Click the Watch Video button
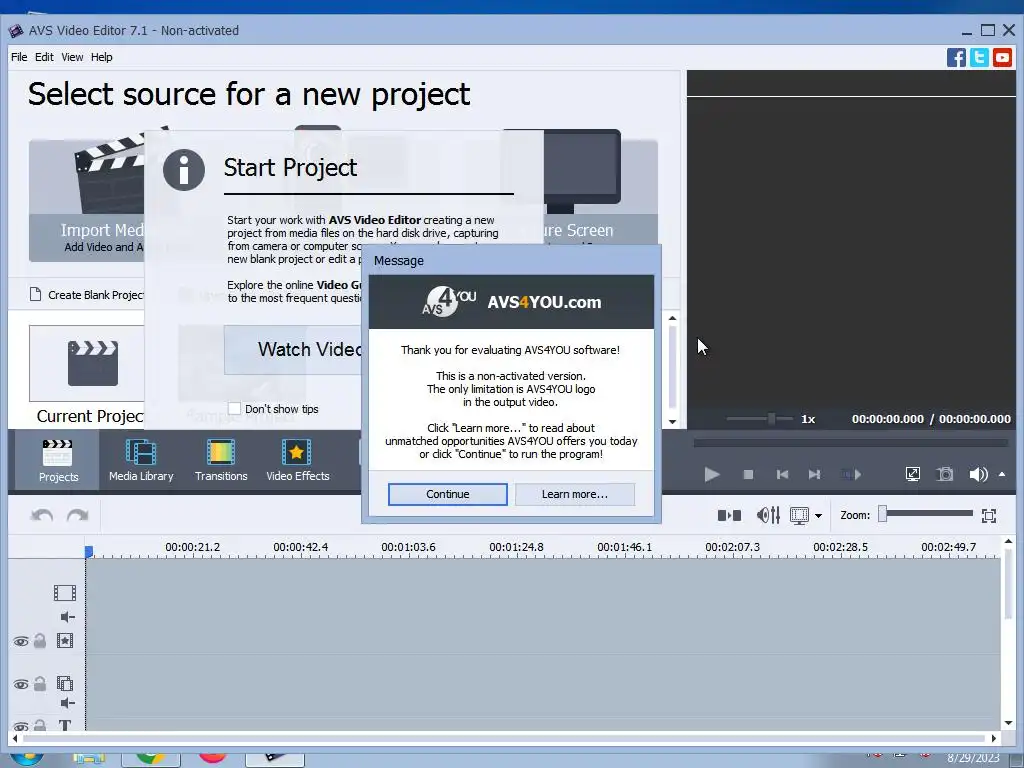Screen dimensions: 1024x768 (293, 349)
